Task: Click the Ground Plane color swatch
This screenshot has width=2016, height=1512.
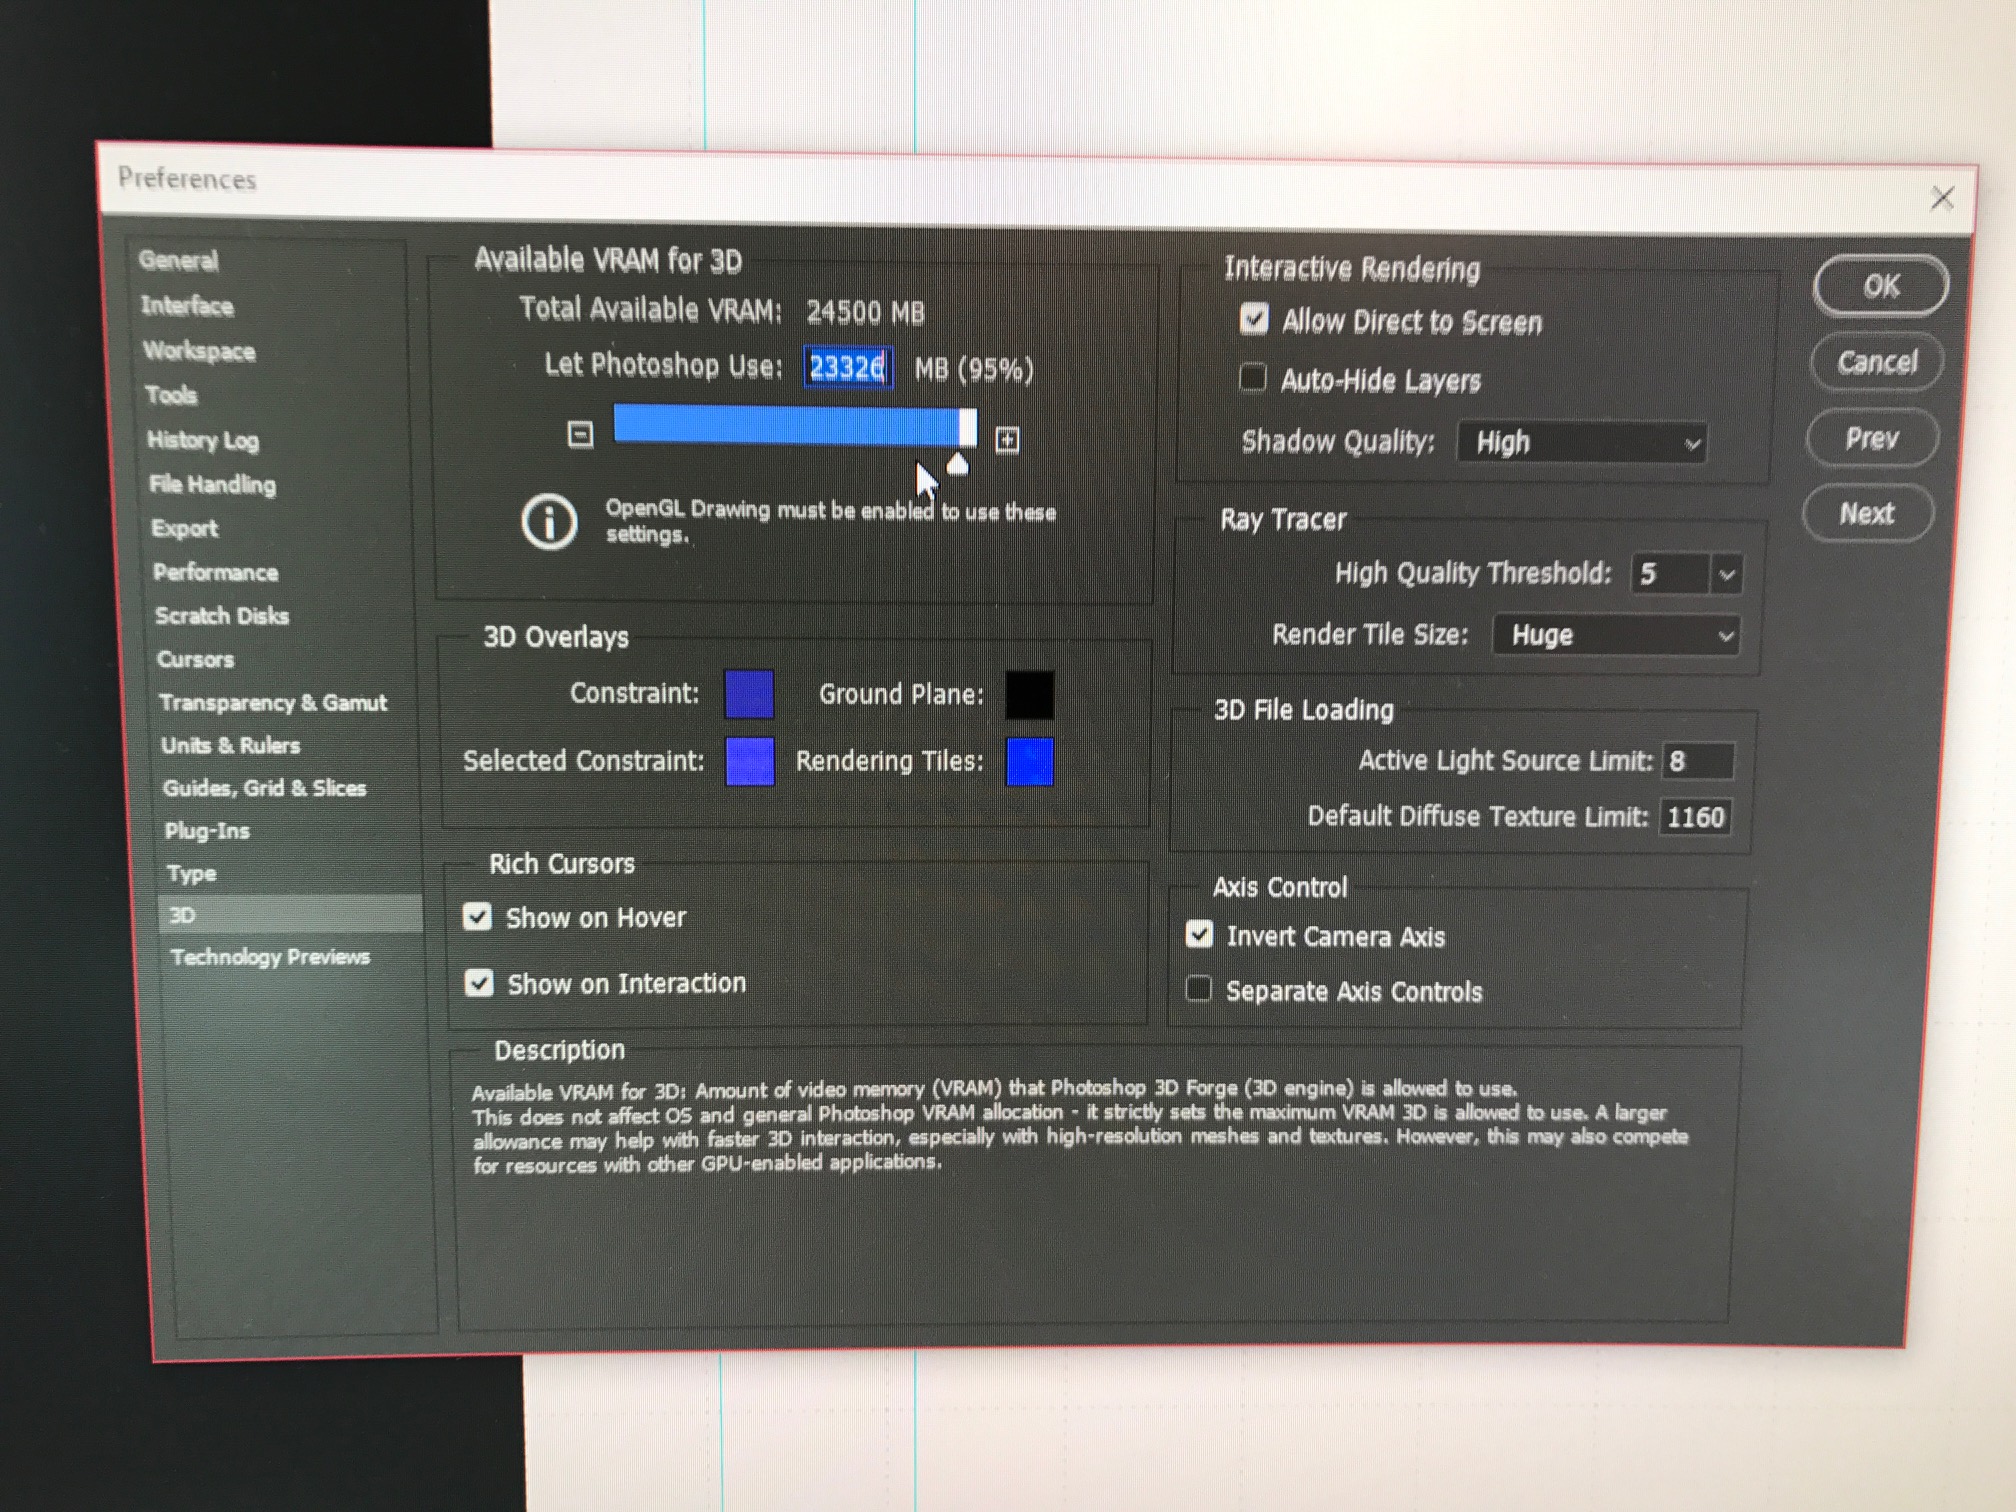Action: pos(1029,695)
